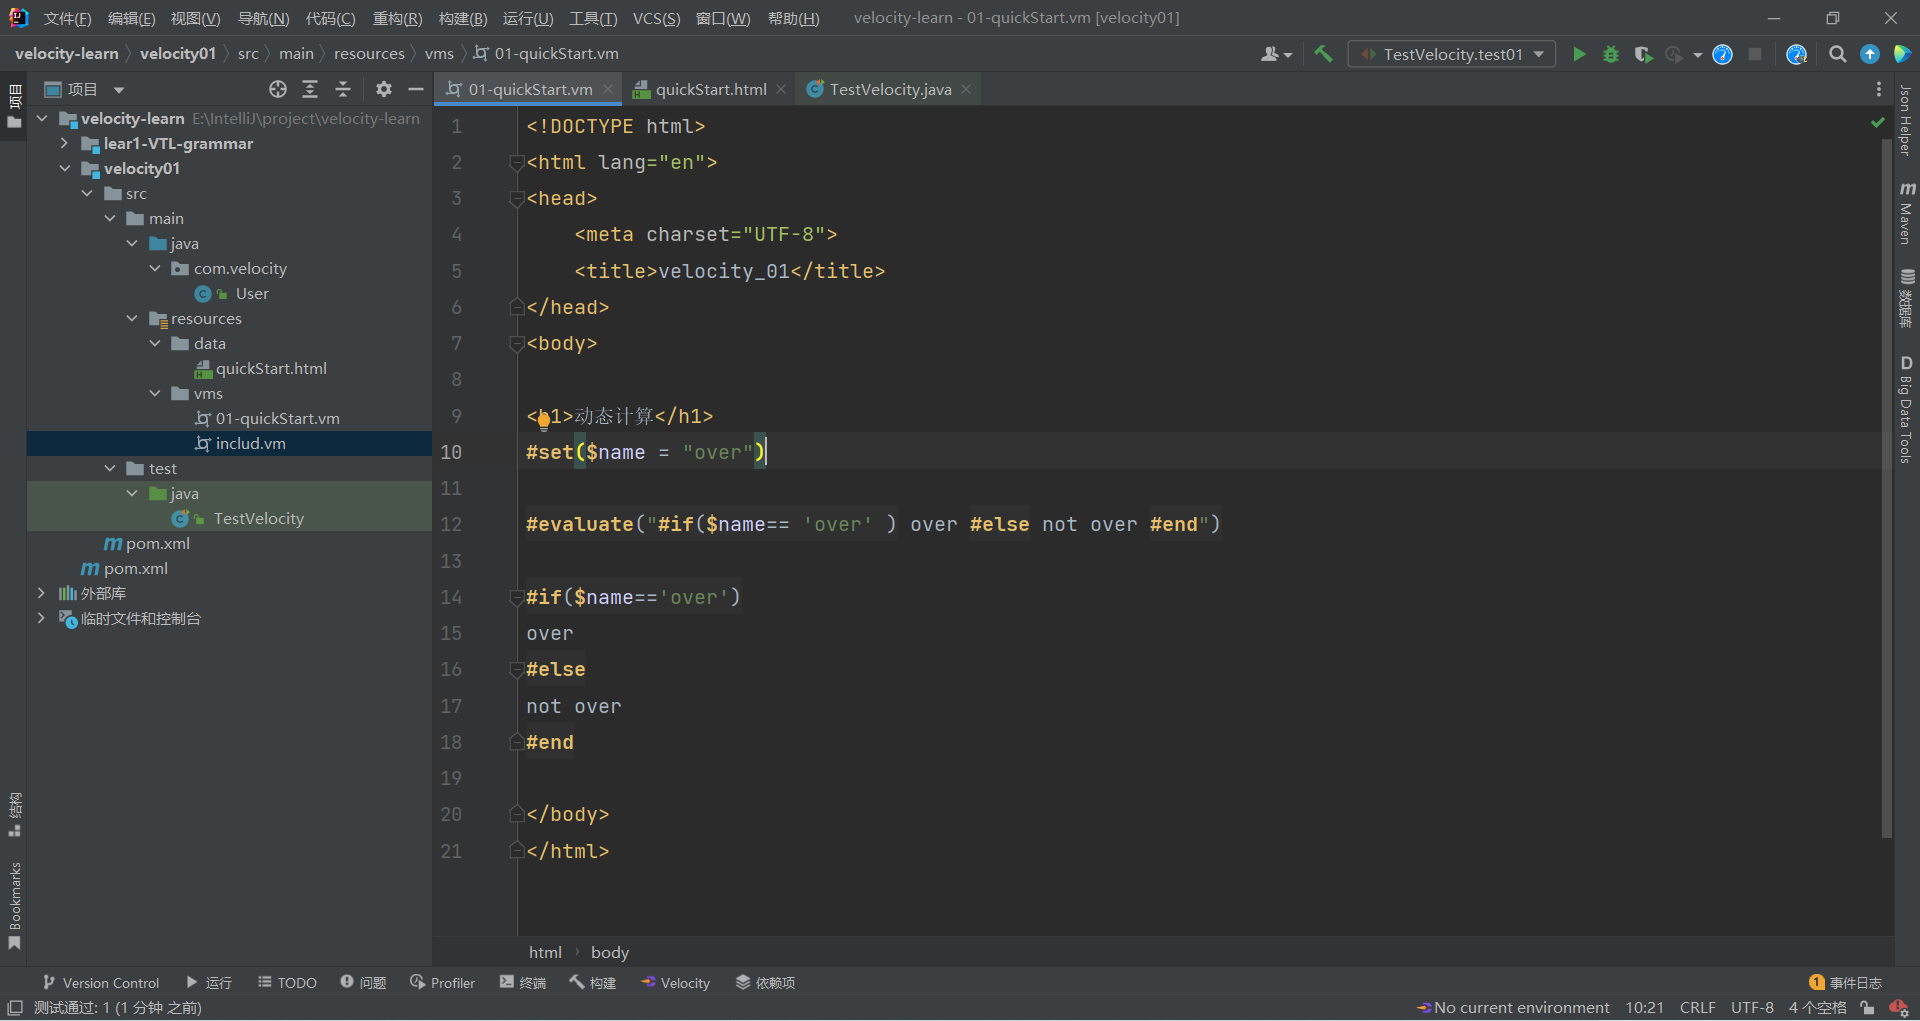Open the 重构(R) menu
This screenshot has width=1920, height=1021.
coord(397,18)
